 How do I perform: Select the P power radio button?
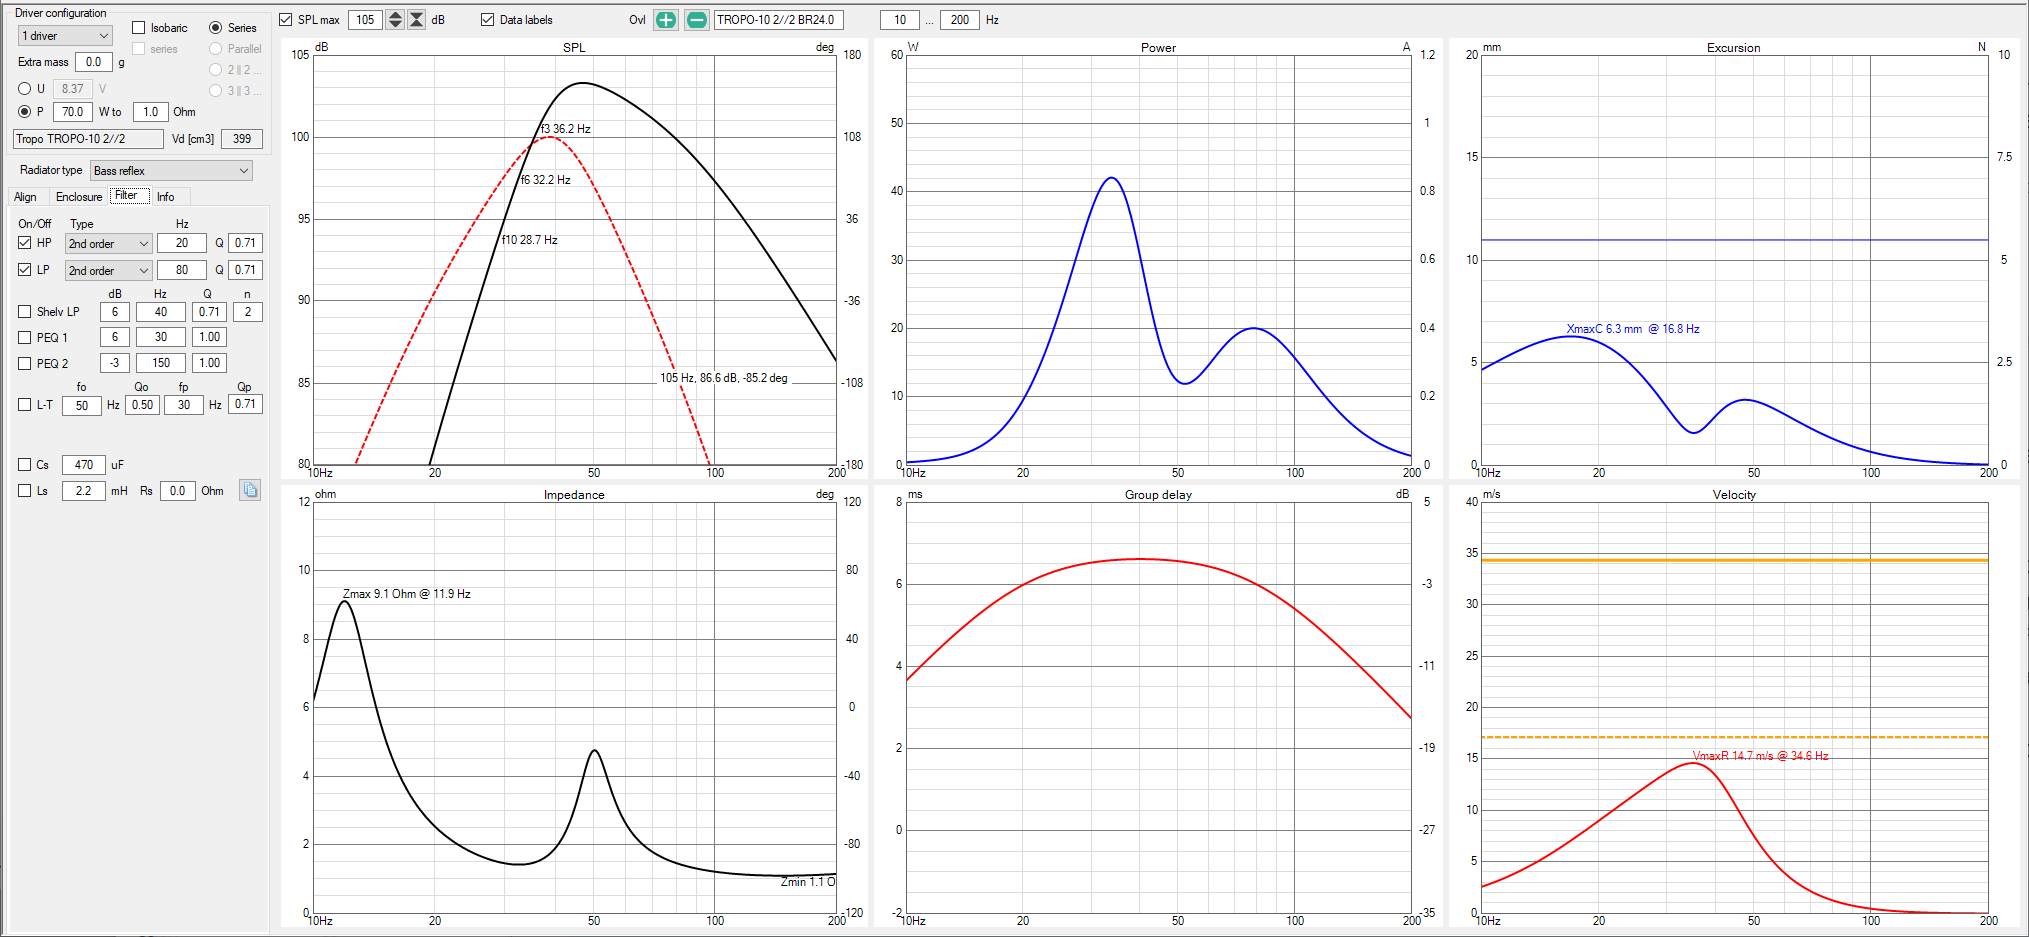tap(25, 112)
